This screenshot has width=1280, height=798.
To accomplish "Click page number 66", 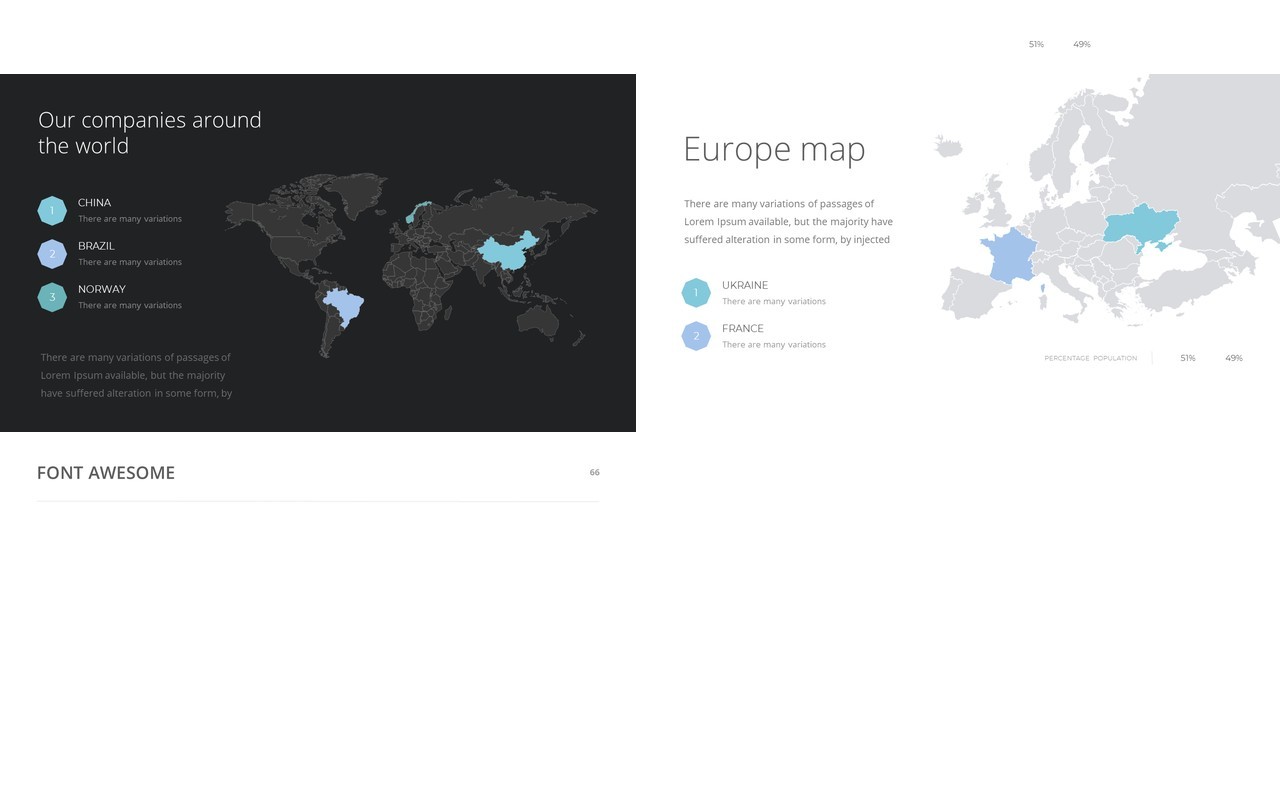I will [595, 472].
